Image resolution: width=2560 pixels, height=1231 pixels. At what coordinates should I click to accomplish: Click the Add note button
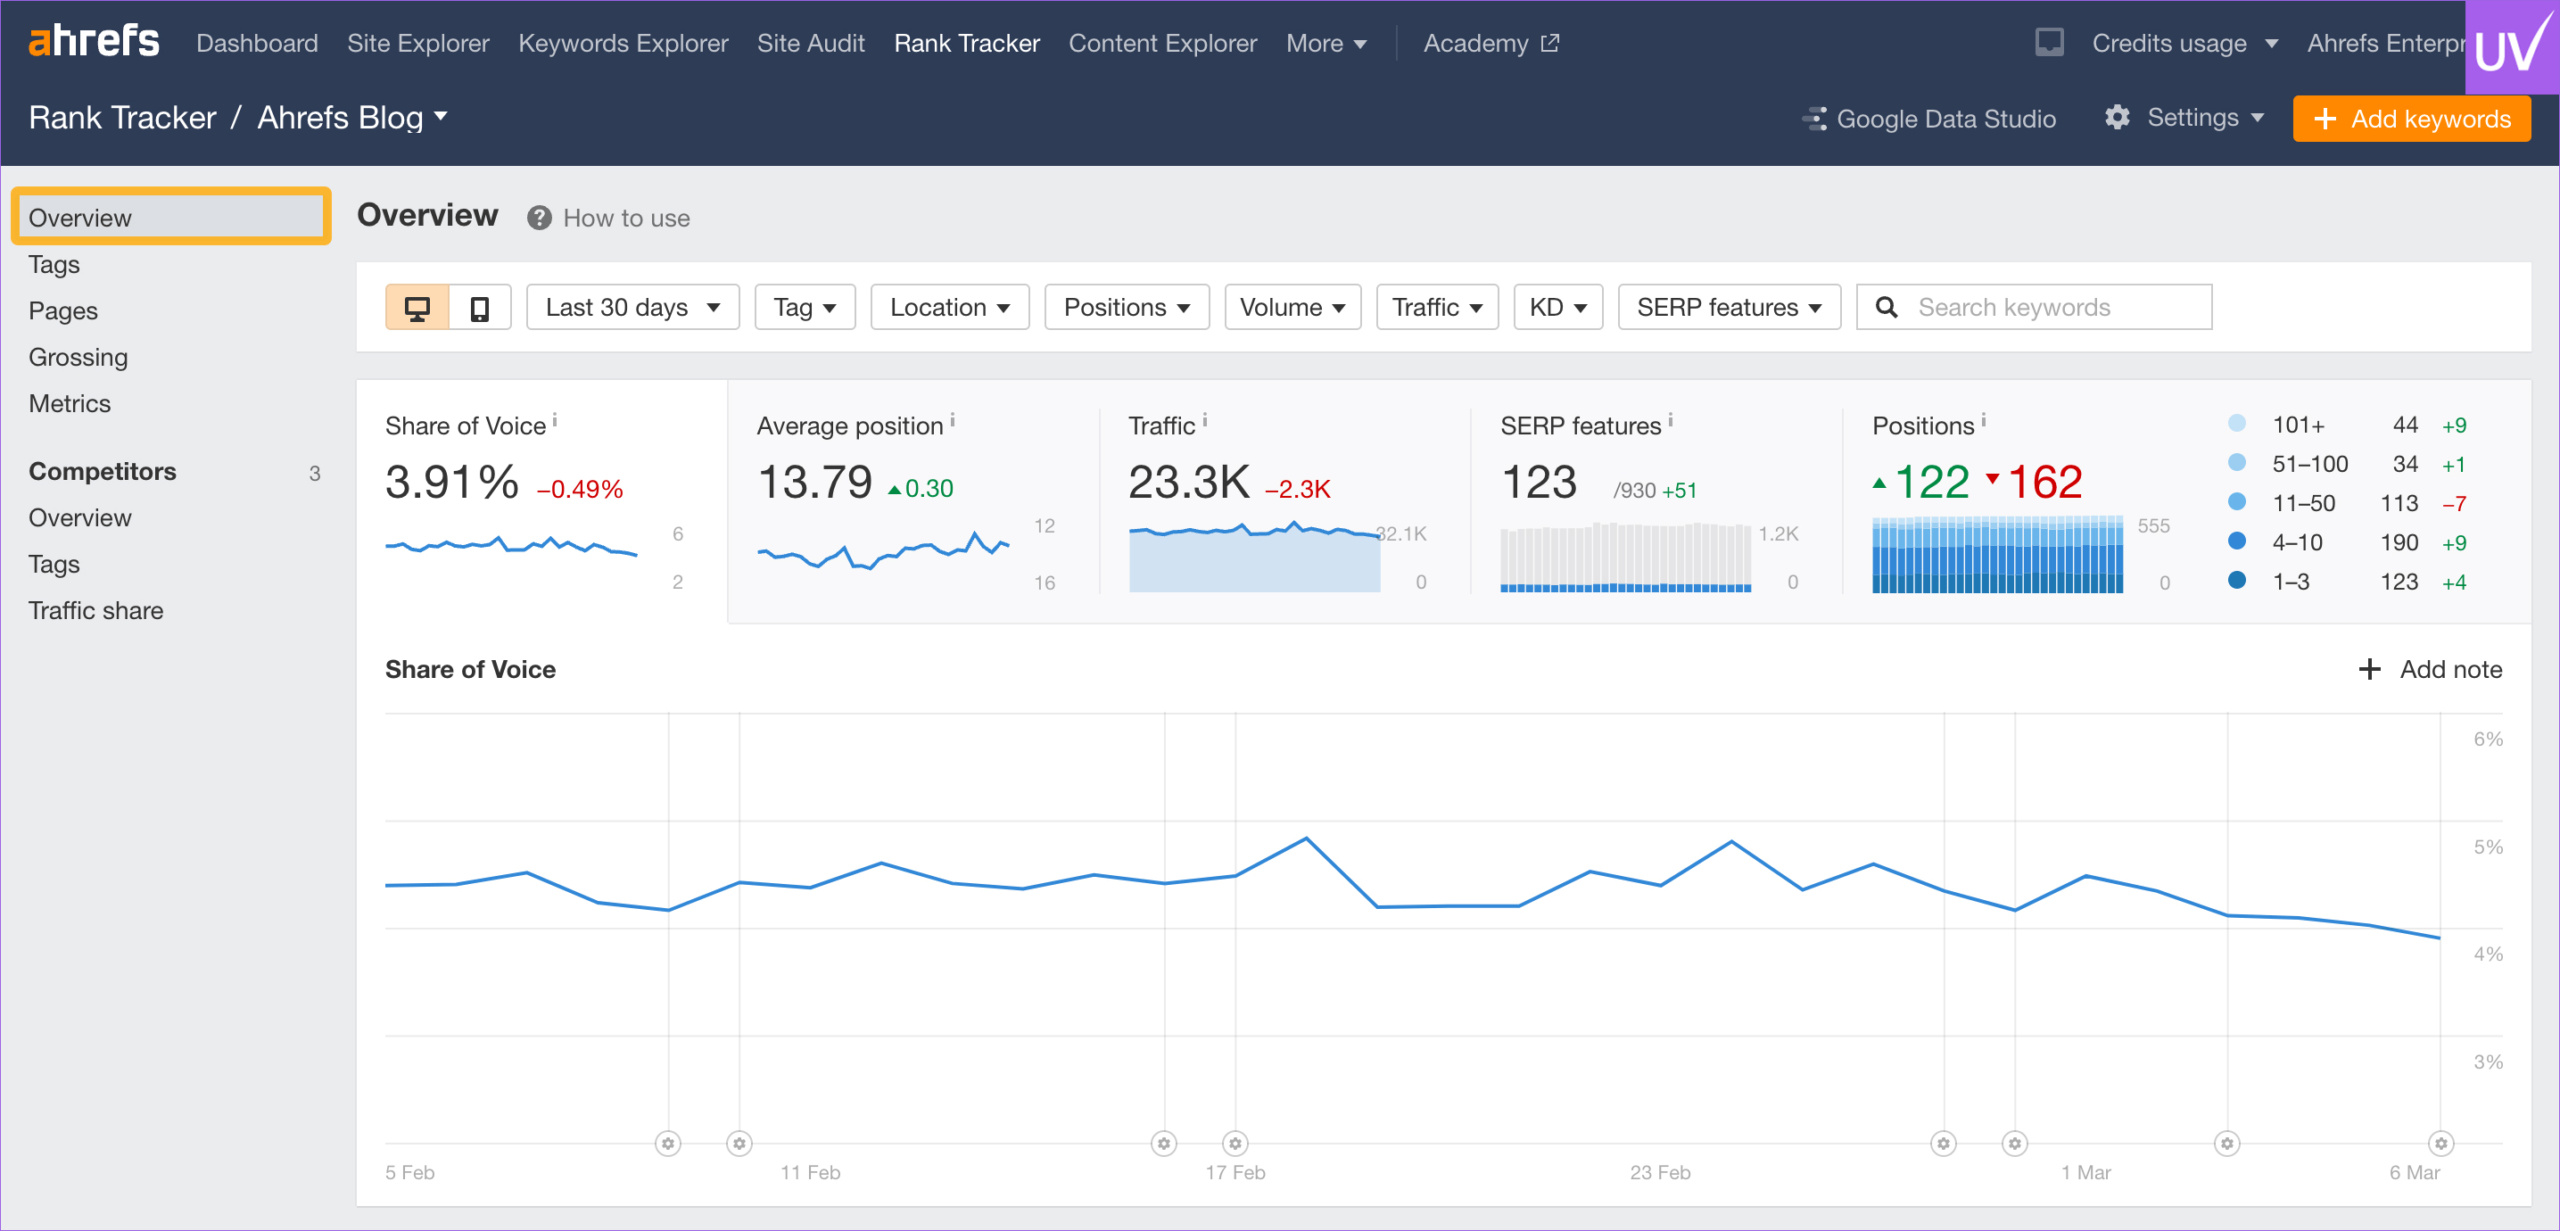2430,669
